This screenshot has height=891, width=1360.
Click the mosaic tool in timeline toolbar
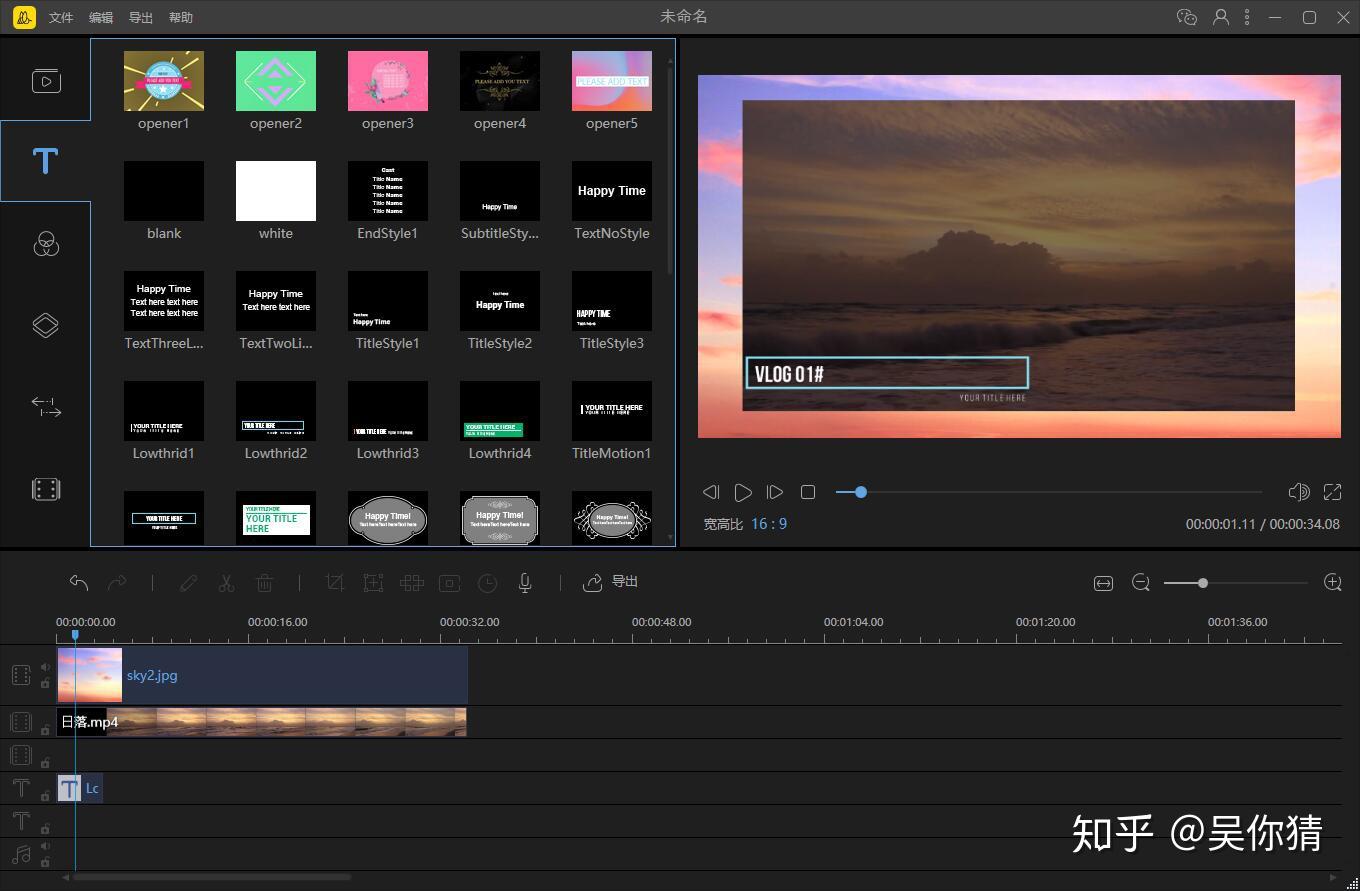click(x=411, y=582)
